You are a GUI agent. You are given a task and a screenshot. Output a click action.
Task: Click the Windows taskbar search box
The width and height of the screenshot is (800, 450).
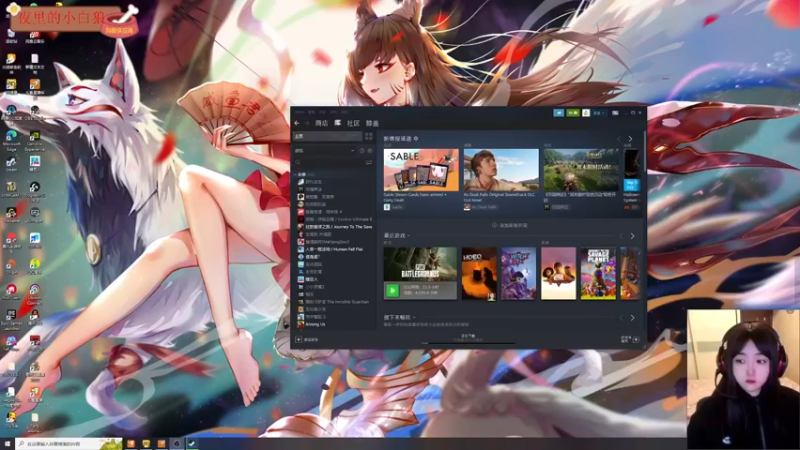tap(68, 444)
